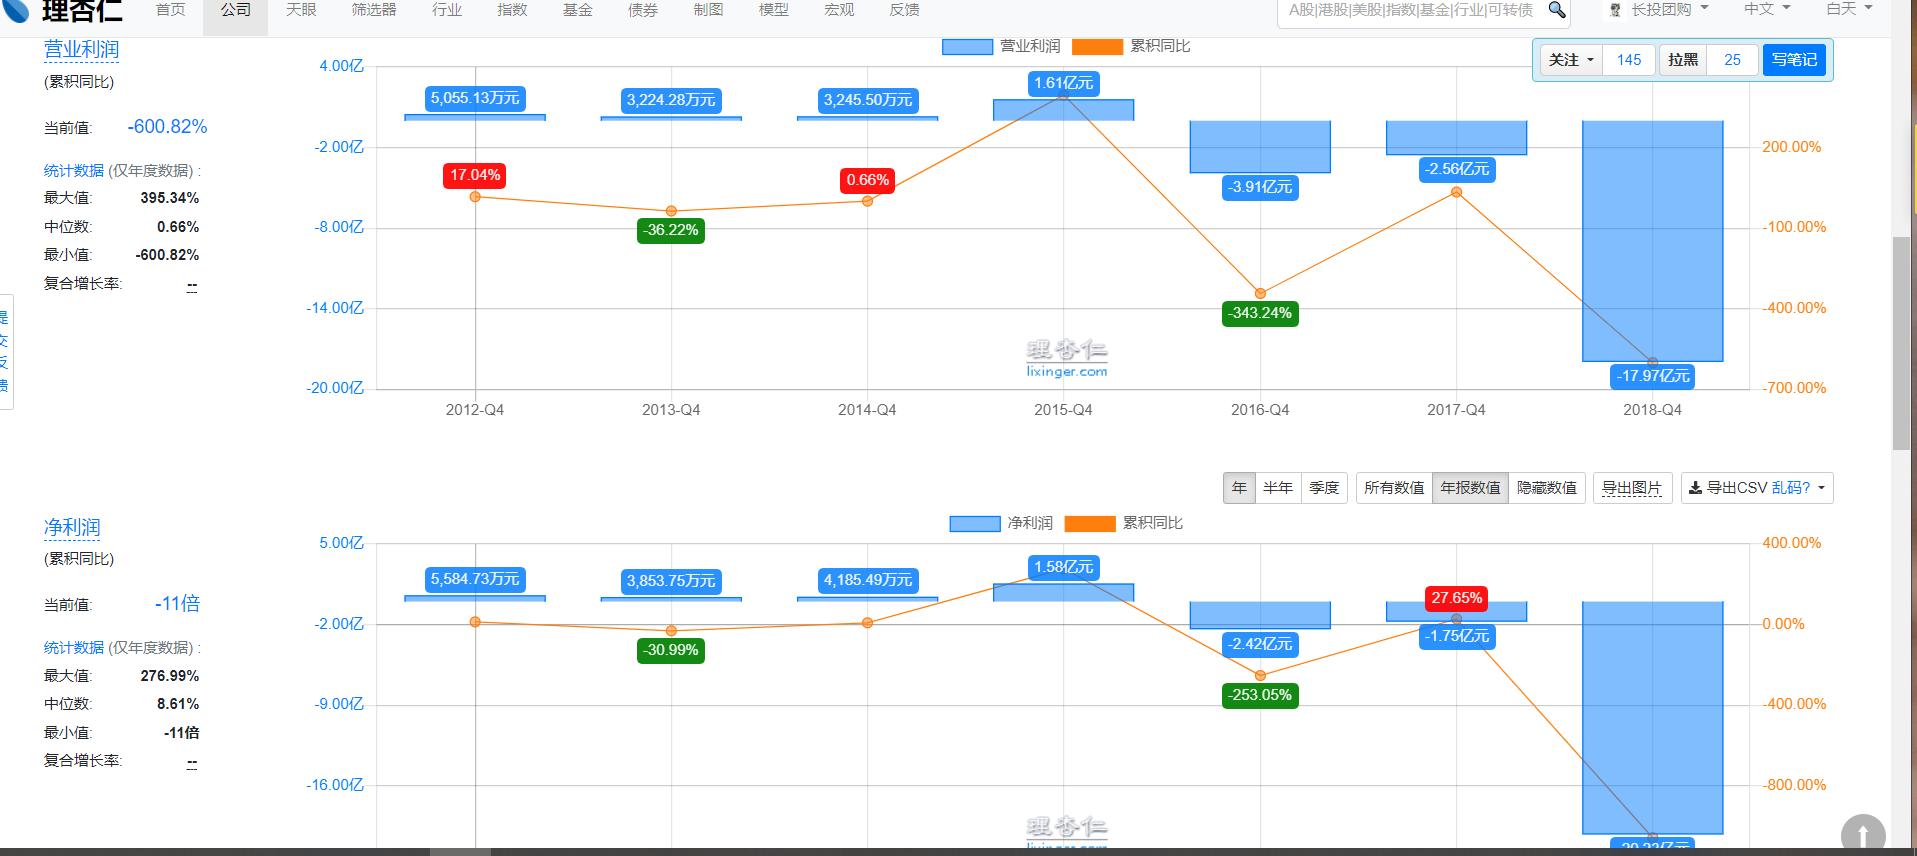
Task: Open the 公司 nav tab
Action: 236,10
